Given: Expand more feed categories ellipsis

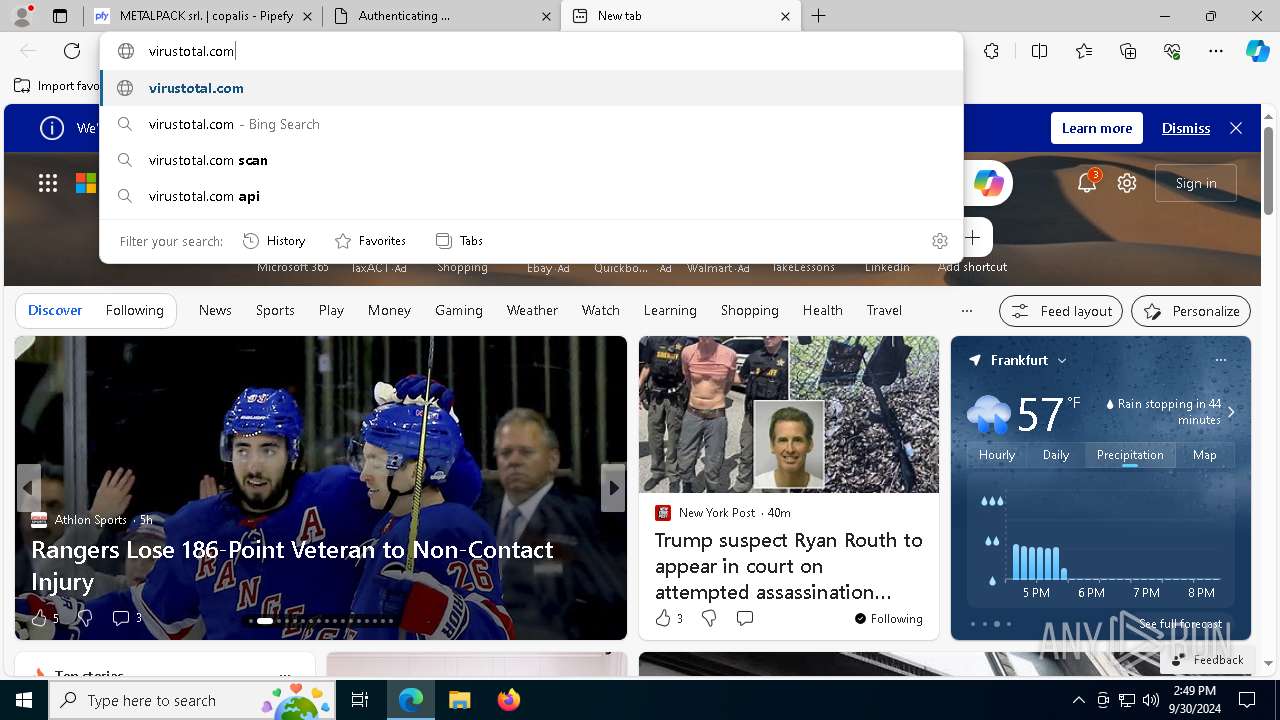Looking at the screenshot, I should point(966,311).
